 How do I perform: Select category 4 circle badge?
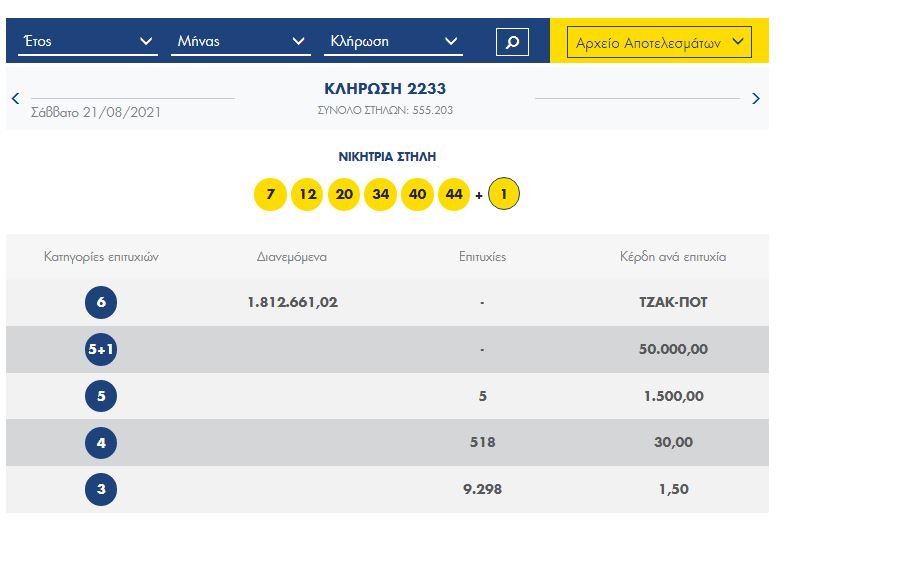(101, 442)
